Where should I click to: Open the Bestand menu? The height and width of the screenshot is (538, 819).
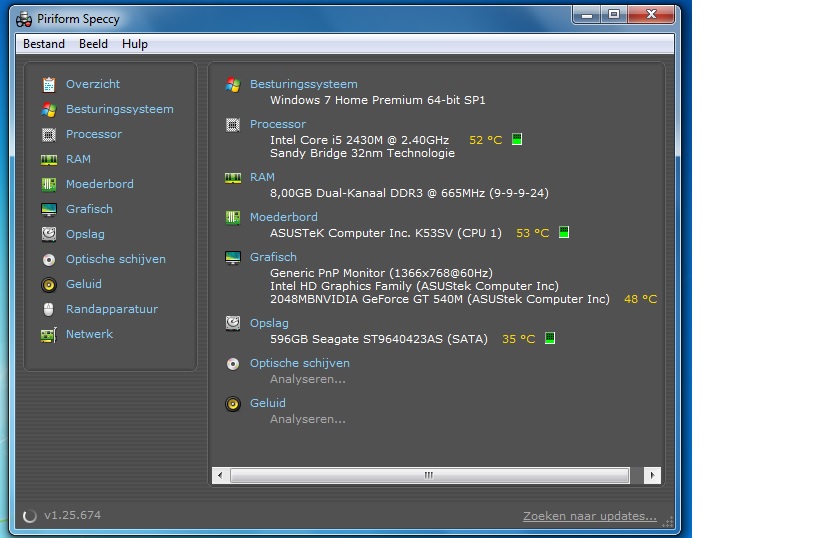(44, 44)
